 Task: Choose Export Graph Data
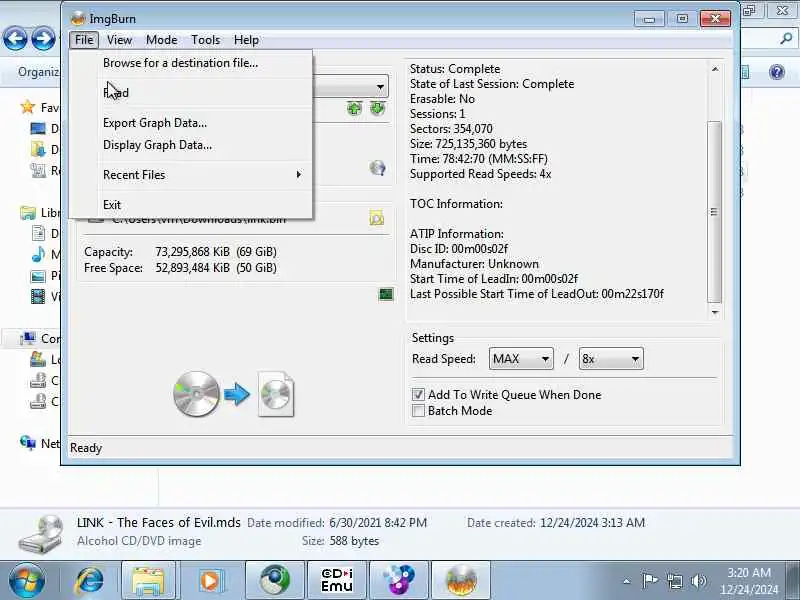pos(191,123)
